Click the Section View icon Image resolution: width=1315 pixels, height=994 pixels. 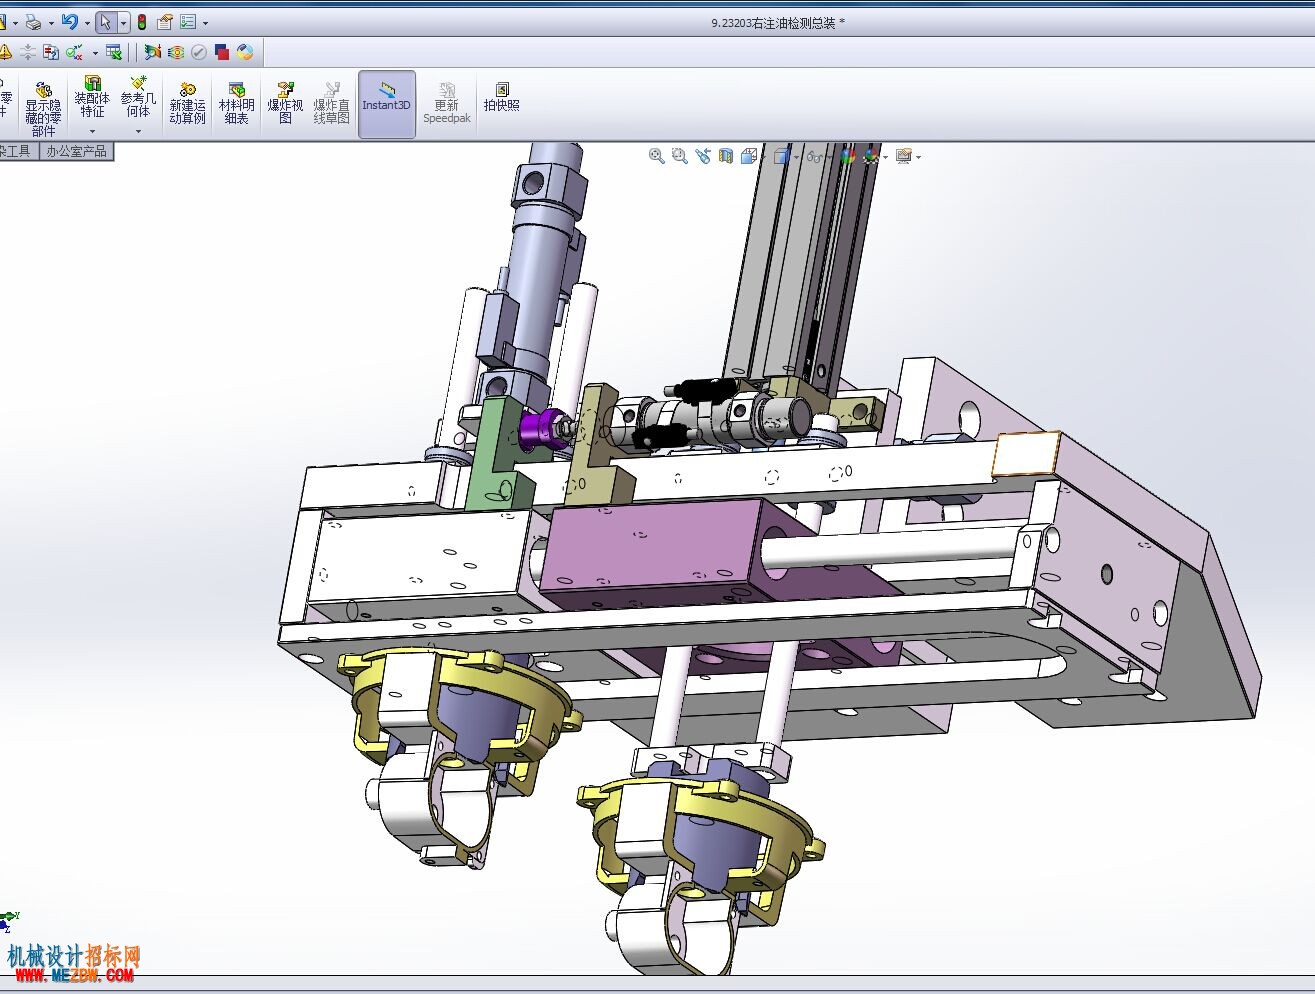click(x=726, y=156)
